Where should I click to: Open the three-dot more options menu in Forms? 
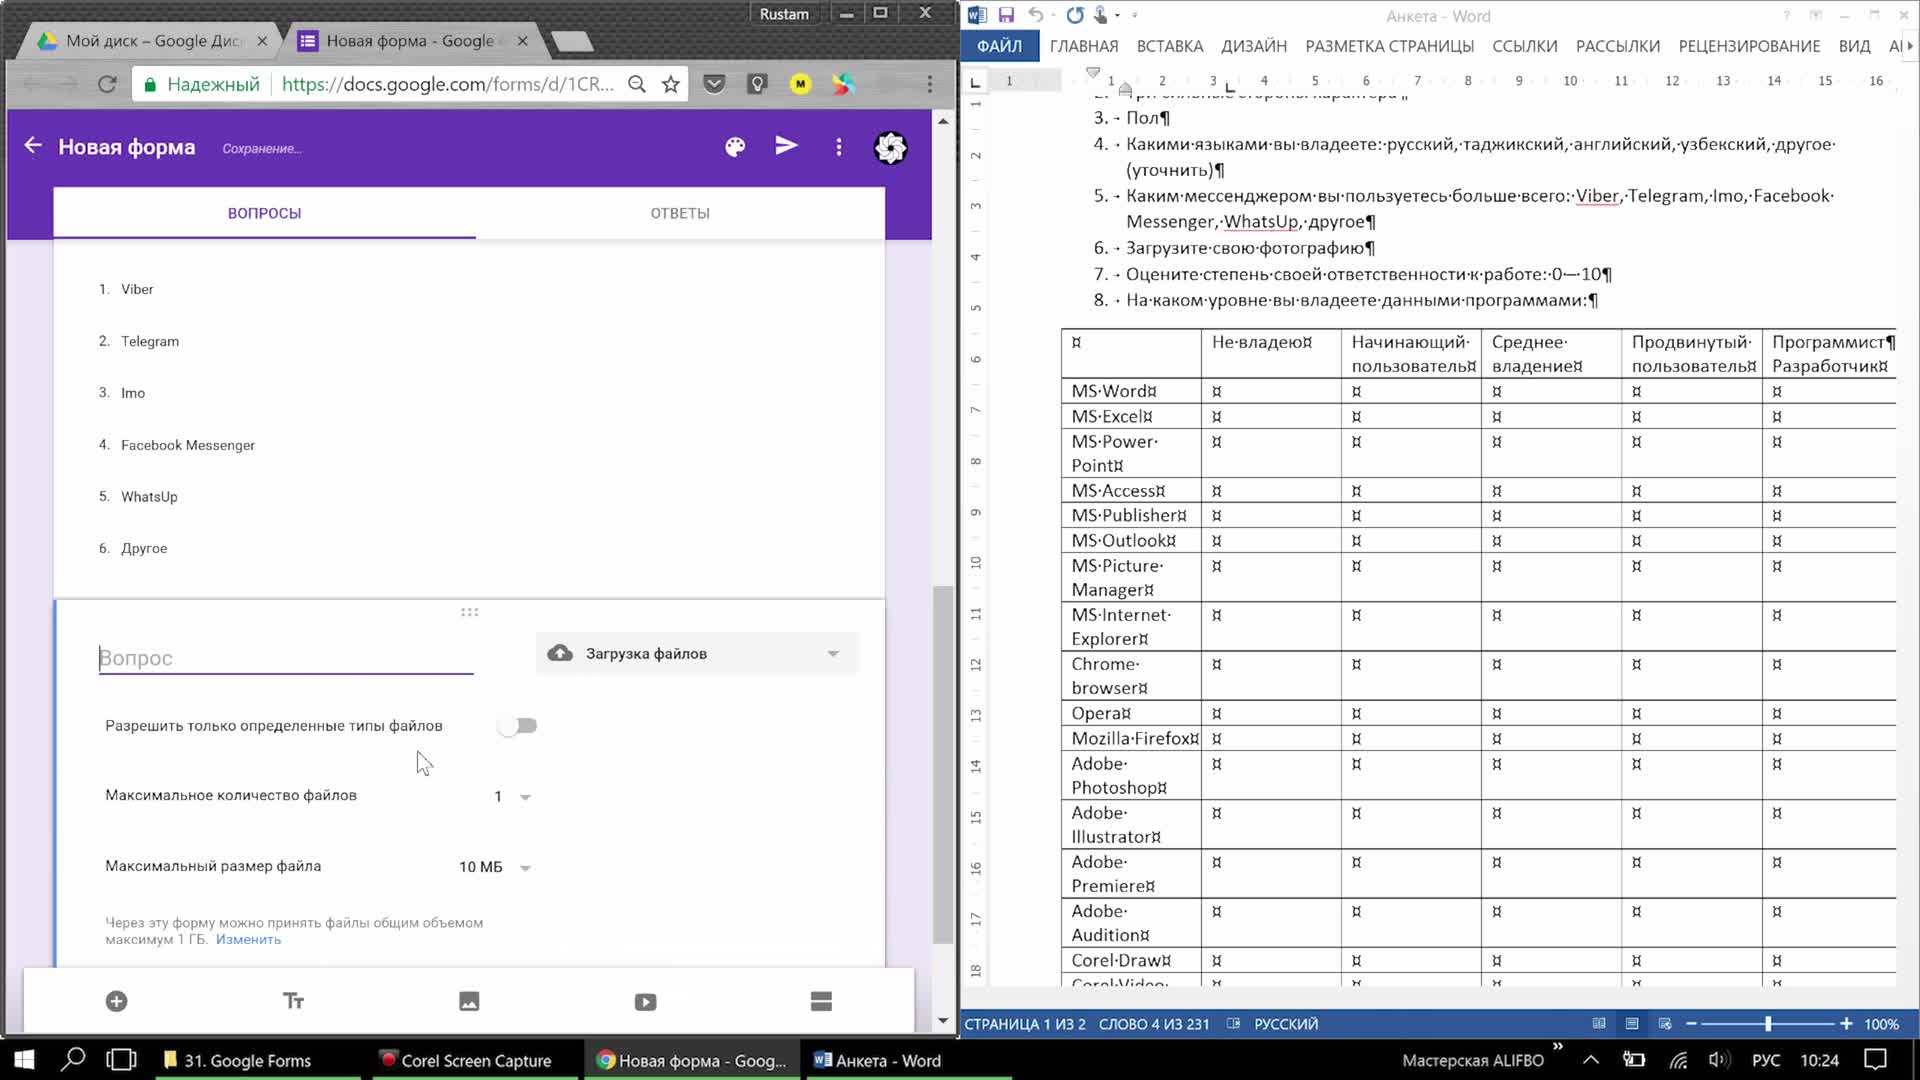point(839,147)
